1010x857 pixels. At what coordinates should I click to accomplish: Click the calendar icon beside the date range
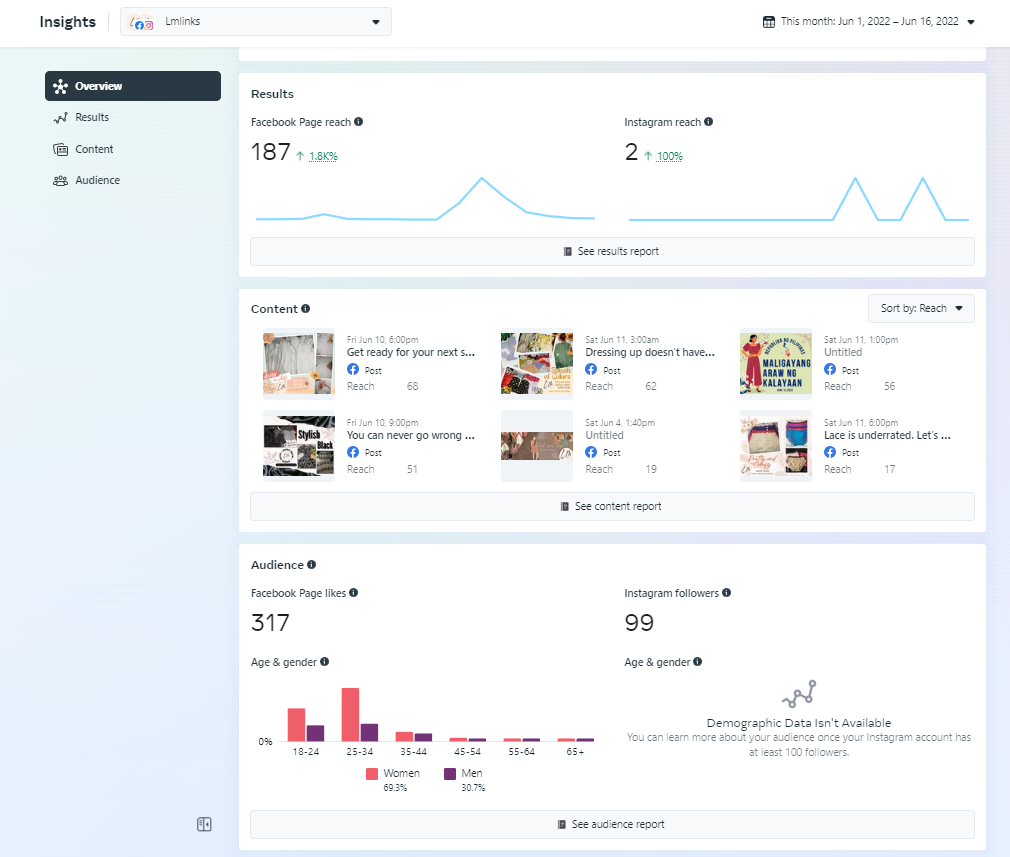pos(768,22)
